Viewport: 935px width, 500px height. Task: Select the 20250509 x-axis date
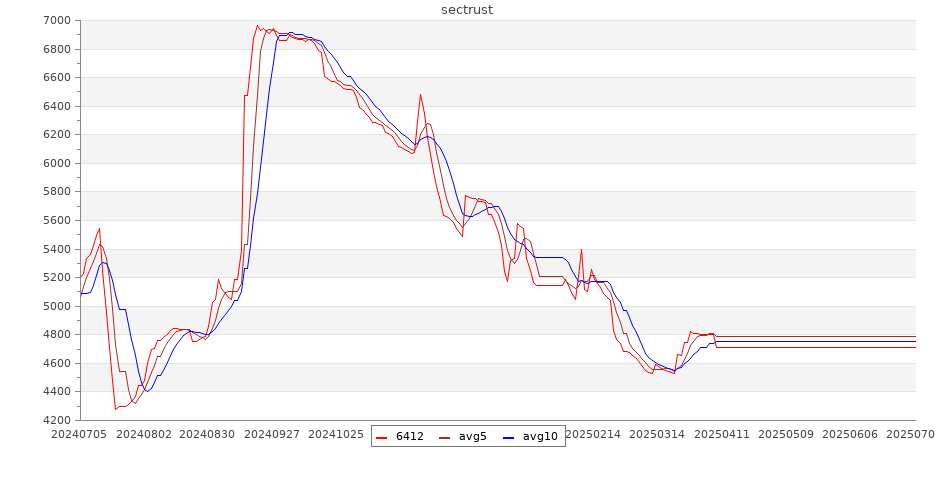785,434
